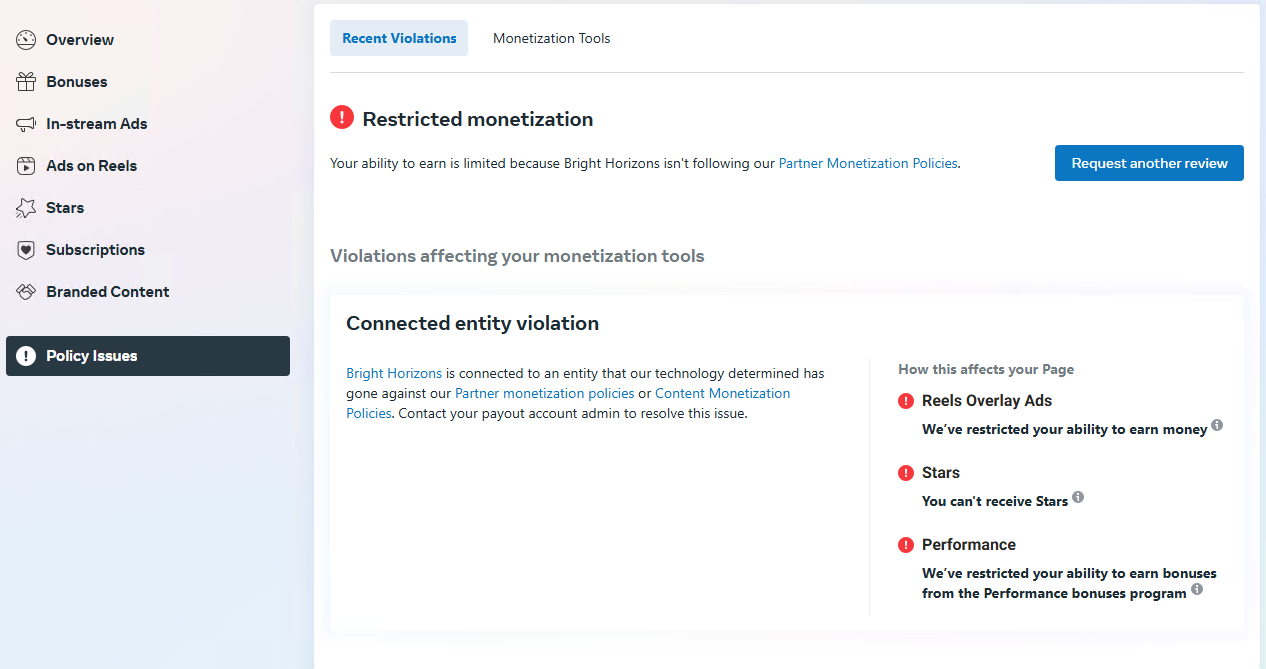Screen dimensions: 1266x669
Task: Click the red warning icon next to Stars impact
Action: pos(906,473)
